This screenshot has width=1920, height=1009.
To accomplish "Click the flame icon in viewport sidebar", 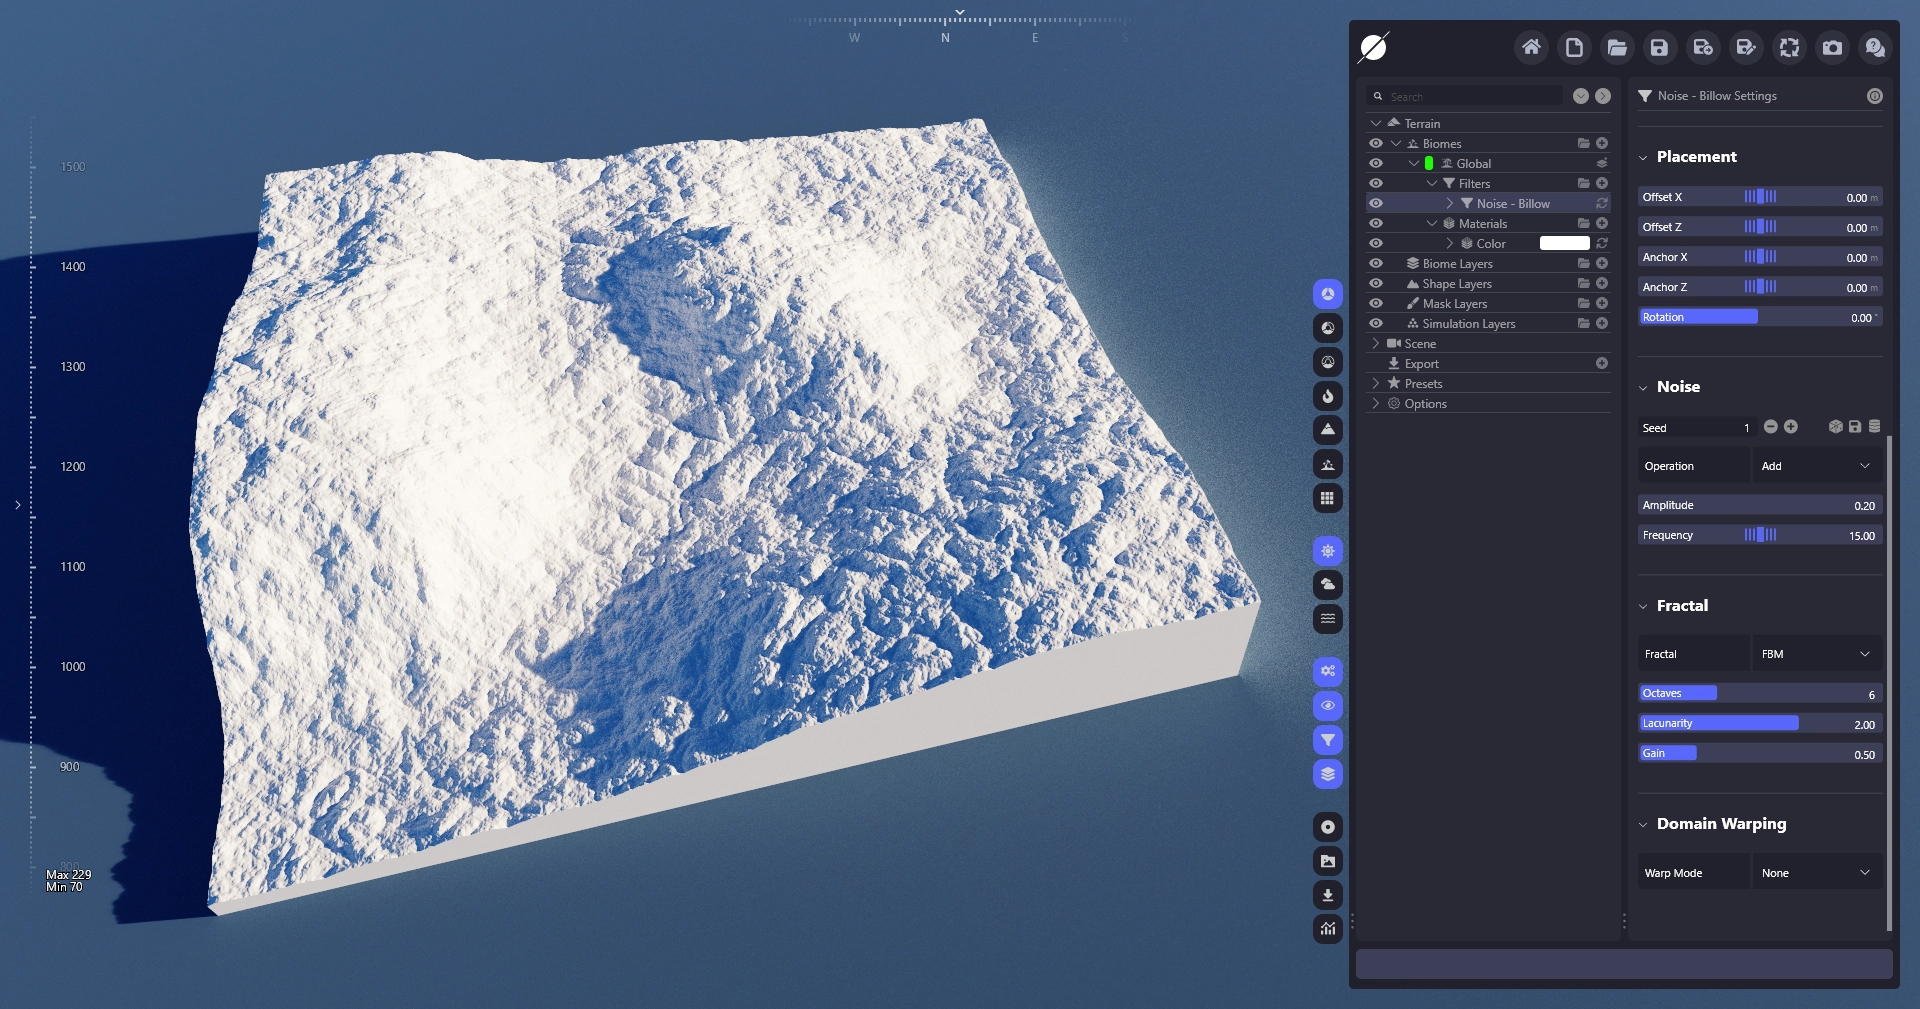I will coord(1327,396).
